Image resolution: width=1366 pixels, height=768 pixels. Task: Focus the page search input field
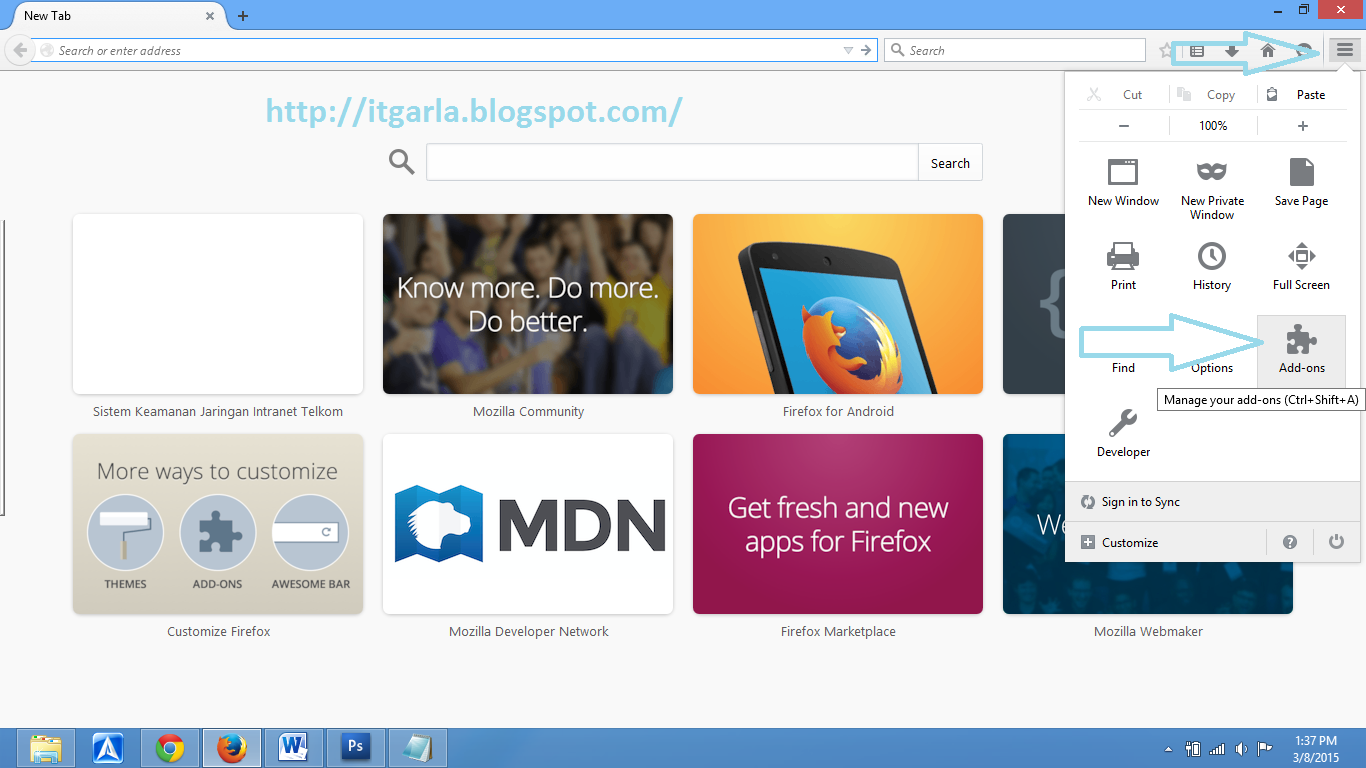672,163
